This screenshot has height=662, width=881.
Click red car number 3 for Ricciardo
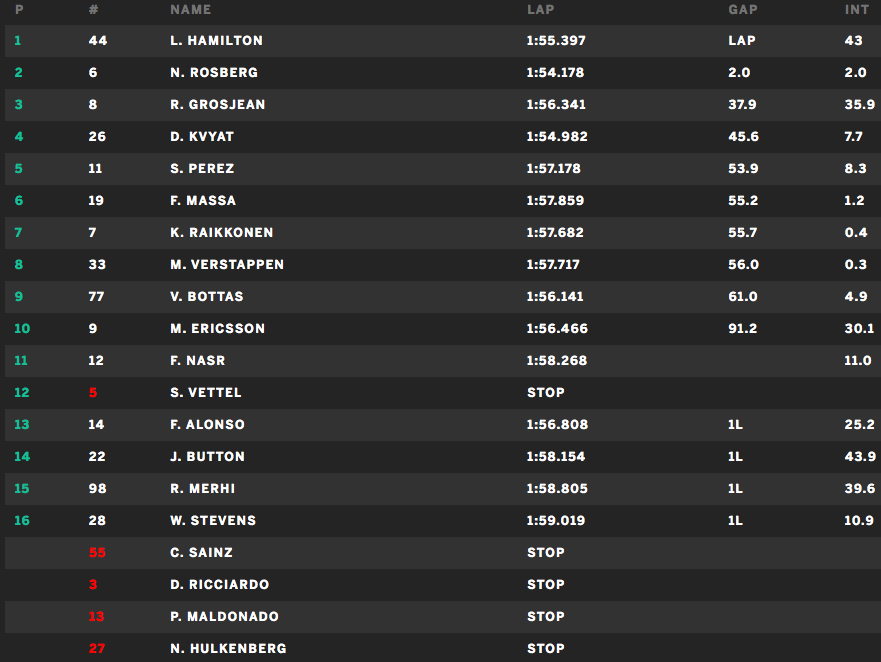[x=93, y=585]
